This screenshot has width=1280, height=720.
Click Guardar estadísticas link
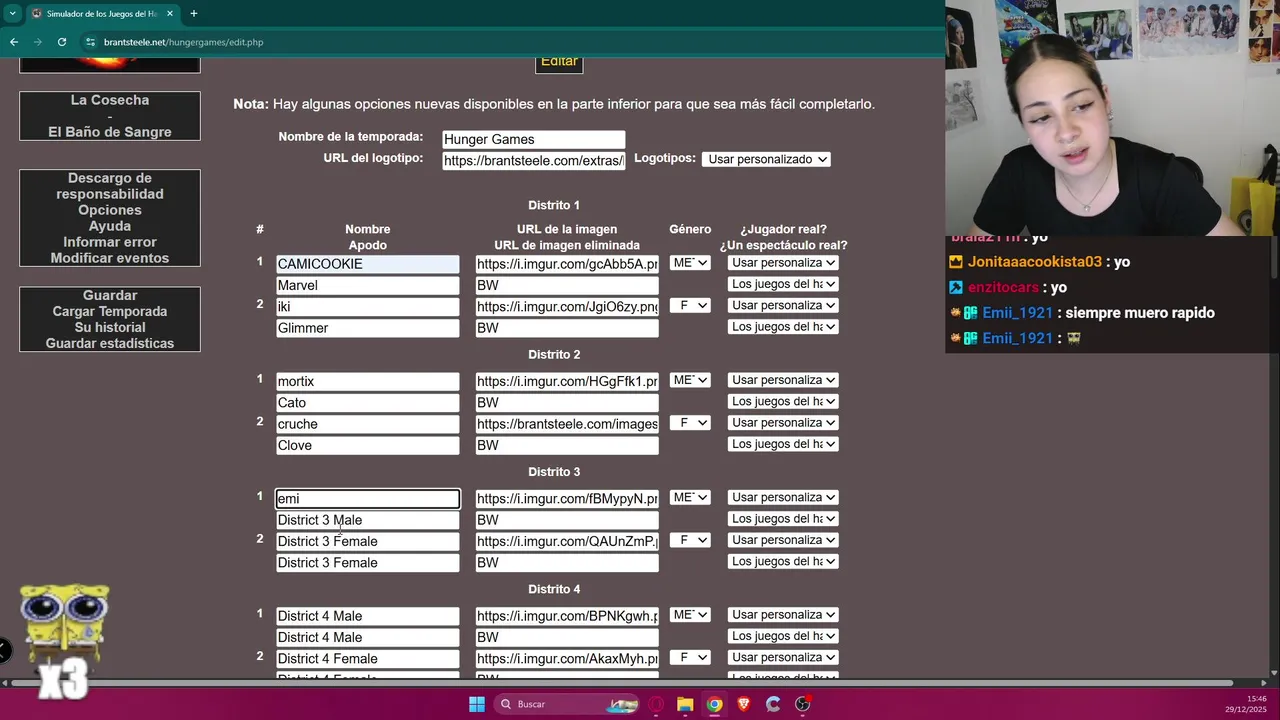[110, 343]
